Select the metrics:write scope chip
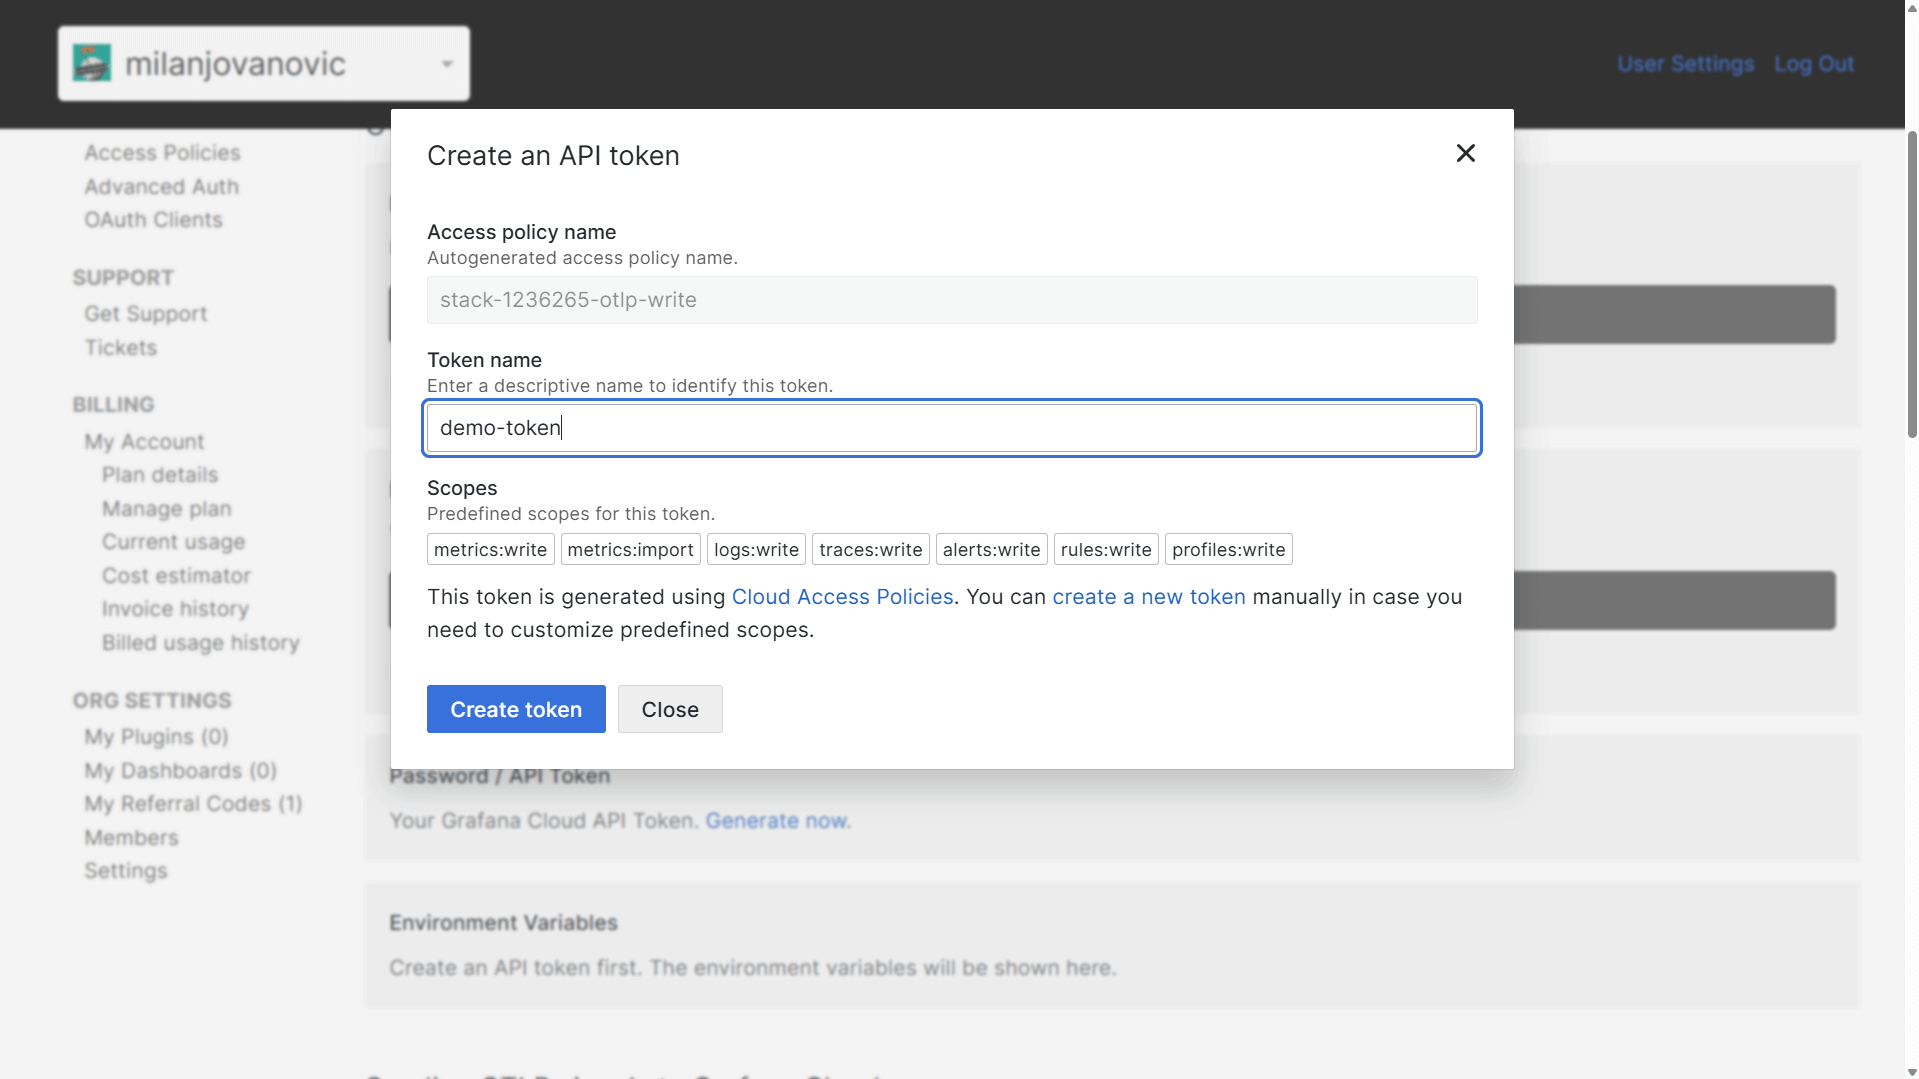The height and width of the screenshot is (1079, 1919). pos(490,549)
